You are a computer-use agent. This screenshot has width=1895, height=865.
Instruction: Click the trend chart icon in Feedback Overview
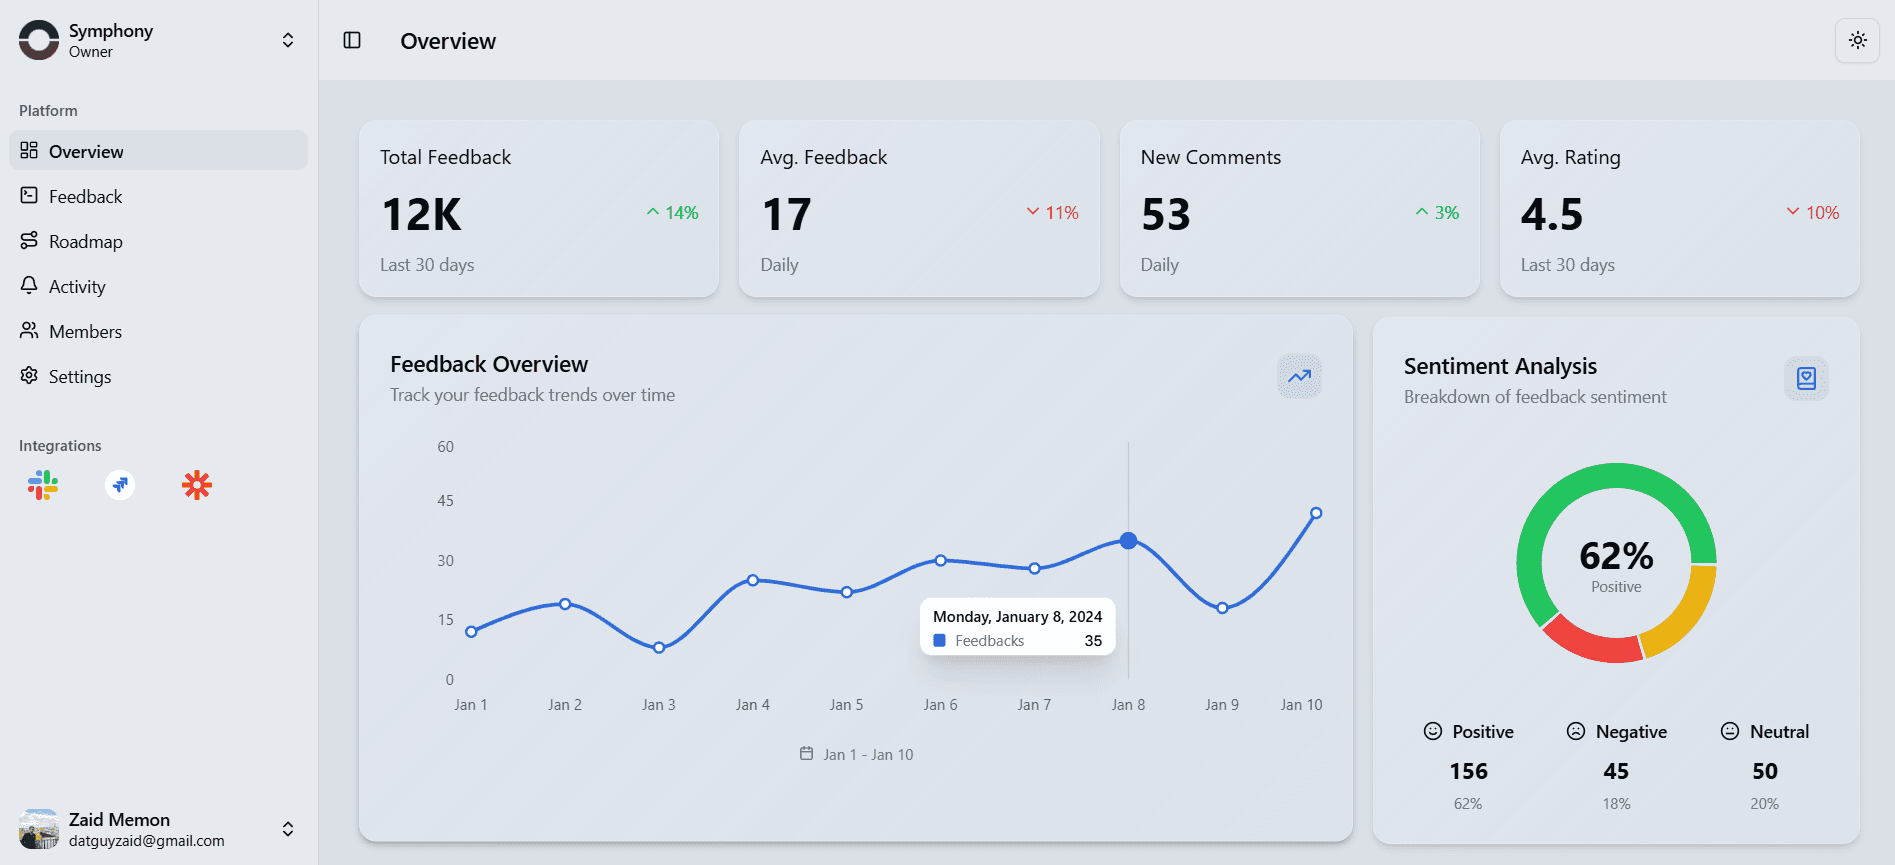pos(1299,376)
